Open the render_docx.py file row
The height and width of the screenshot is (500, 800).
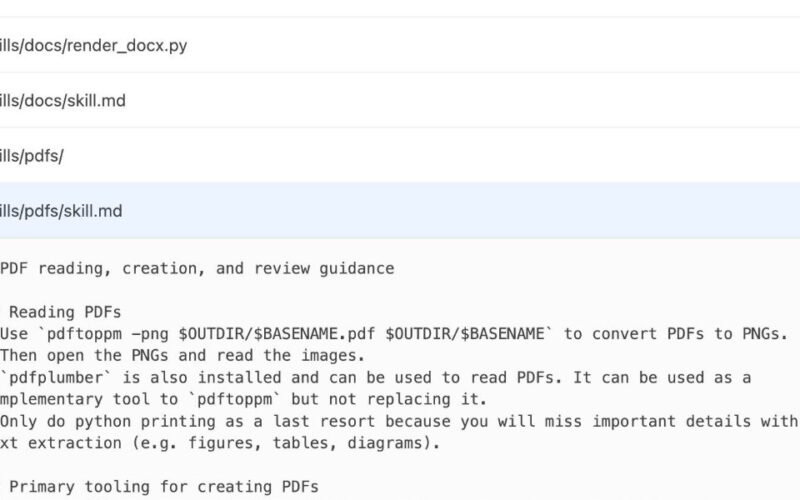coord(93,45)
